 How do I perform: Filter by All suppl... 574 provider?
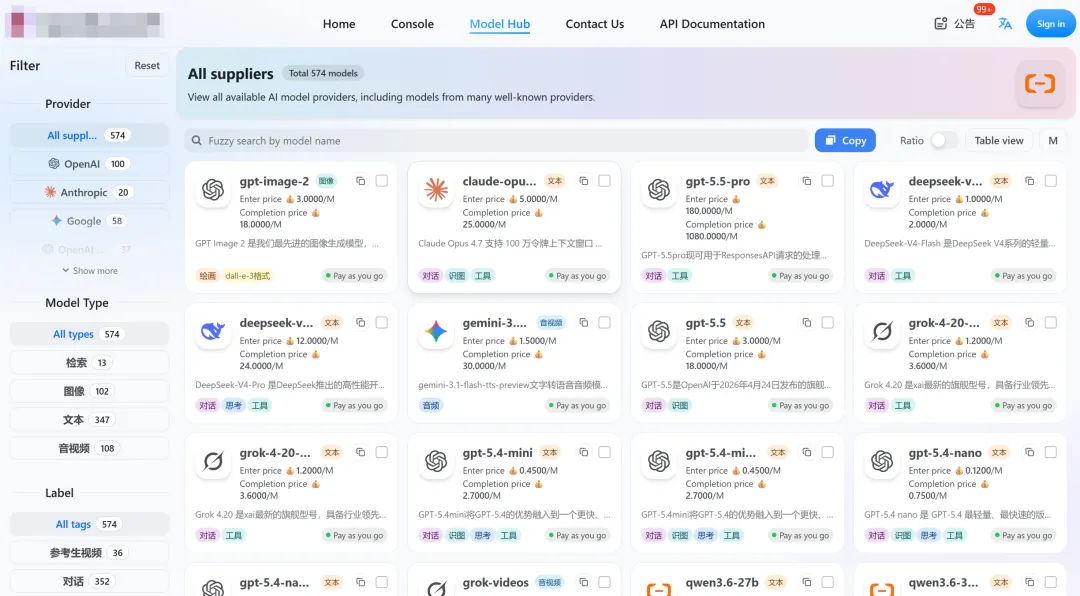click(x=89, y=135)
